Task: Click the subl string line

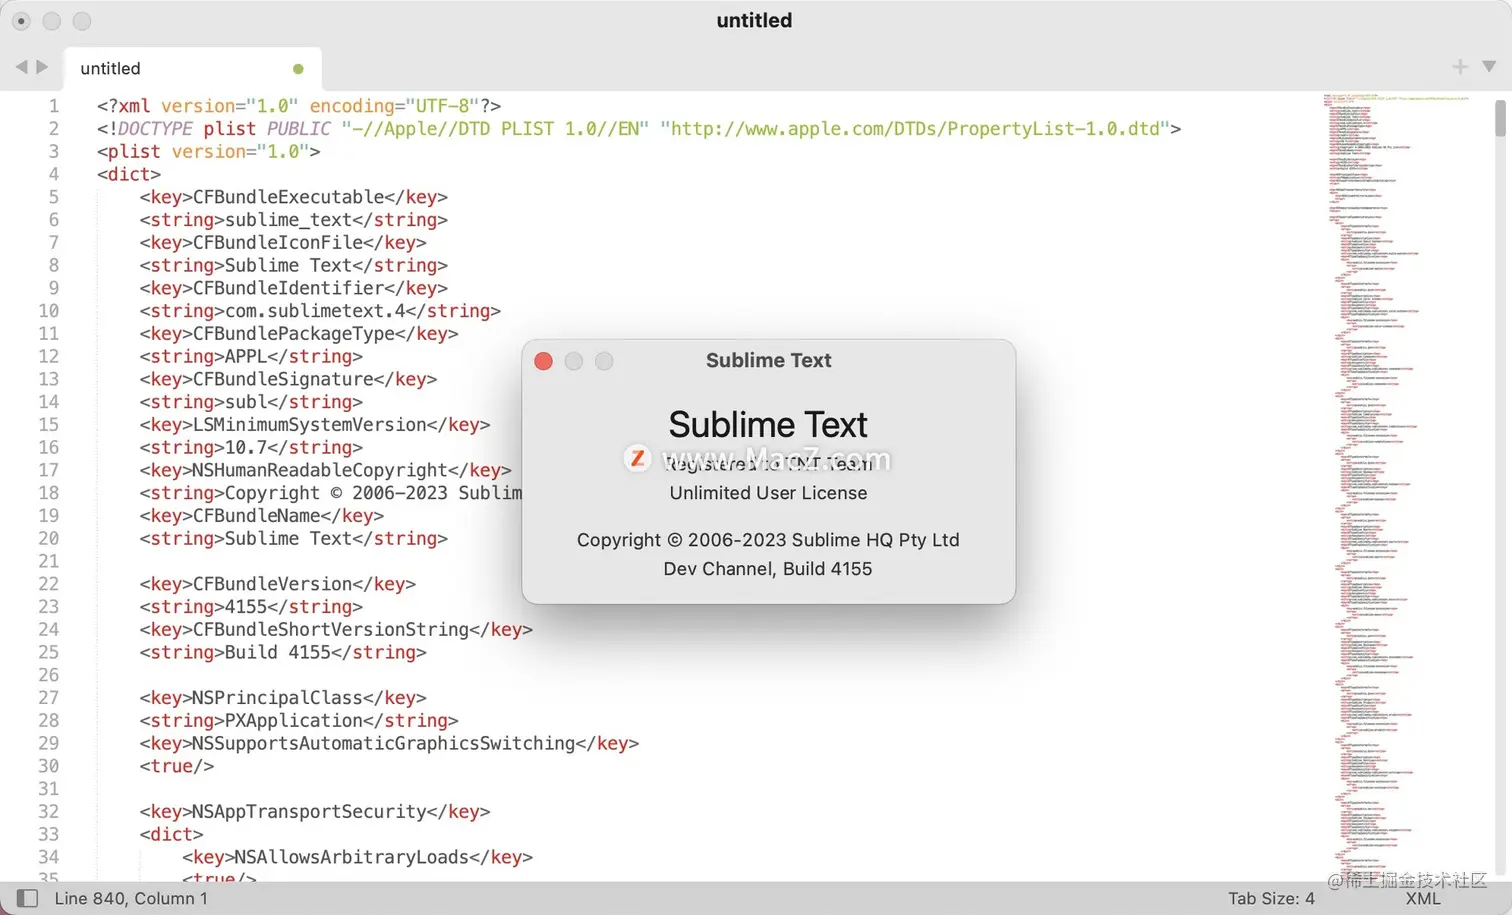Action: coord(251,402)
